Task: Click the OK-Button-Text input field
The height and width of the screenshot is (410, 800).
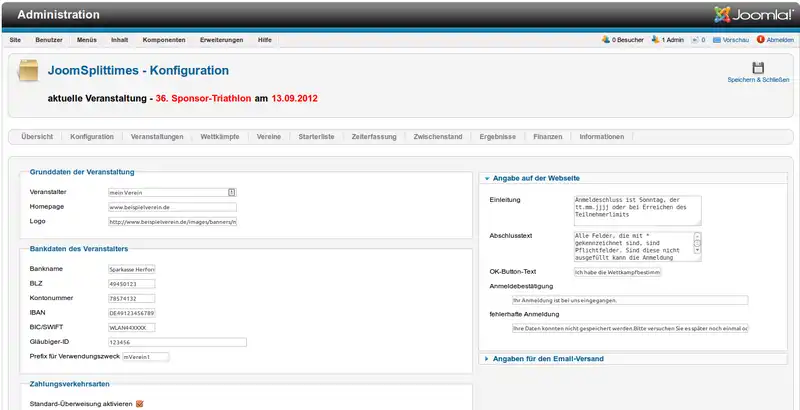Action: [x=618, y=272]
